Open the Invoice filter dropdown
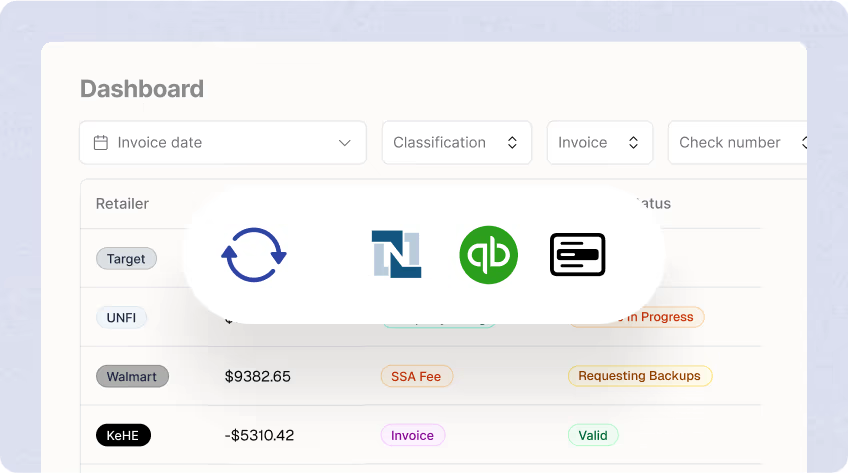Viewport: 848px width, 473px height. point(600,143)
